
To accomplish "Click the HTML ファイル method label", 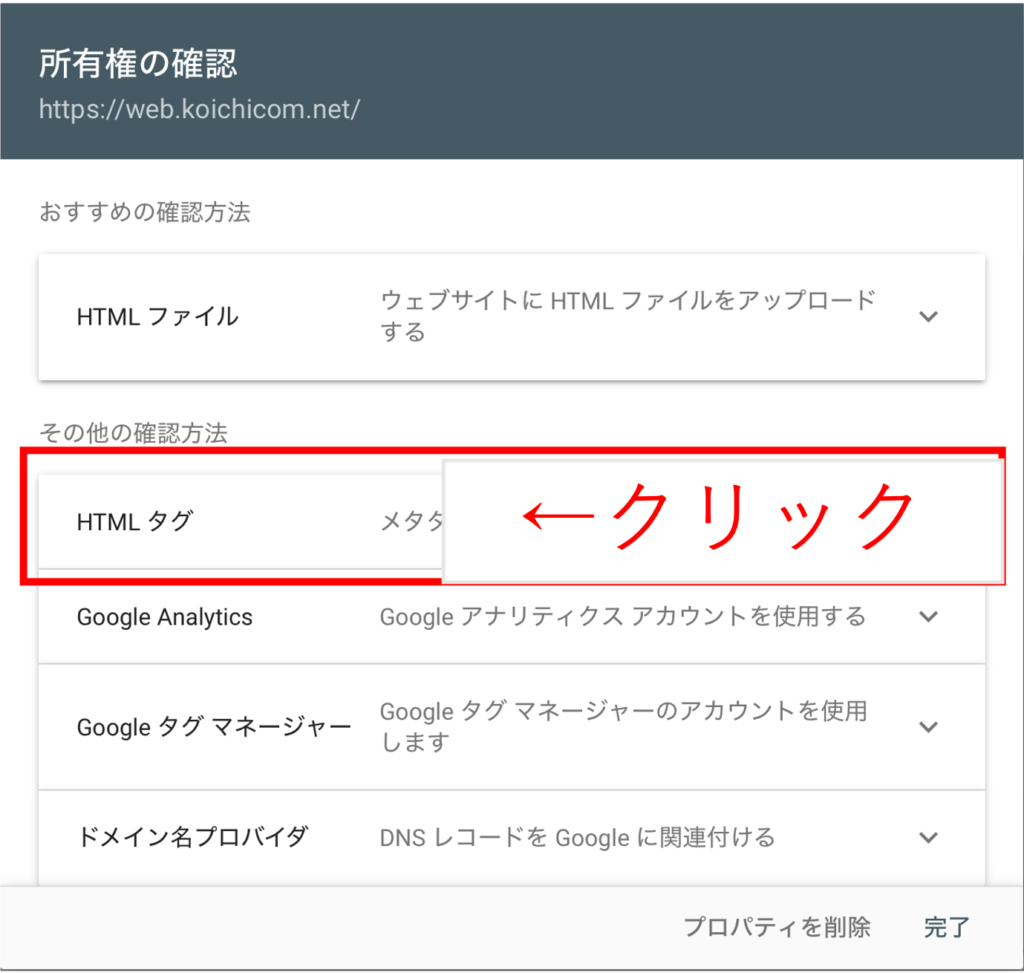I will [x=157, y=317].
